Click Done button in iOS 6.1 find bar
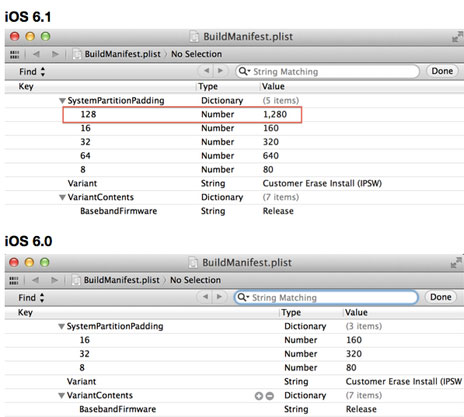Viewport: 464px width, 417px height. (x=442, y=71)
